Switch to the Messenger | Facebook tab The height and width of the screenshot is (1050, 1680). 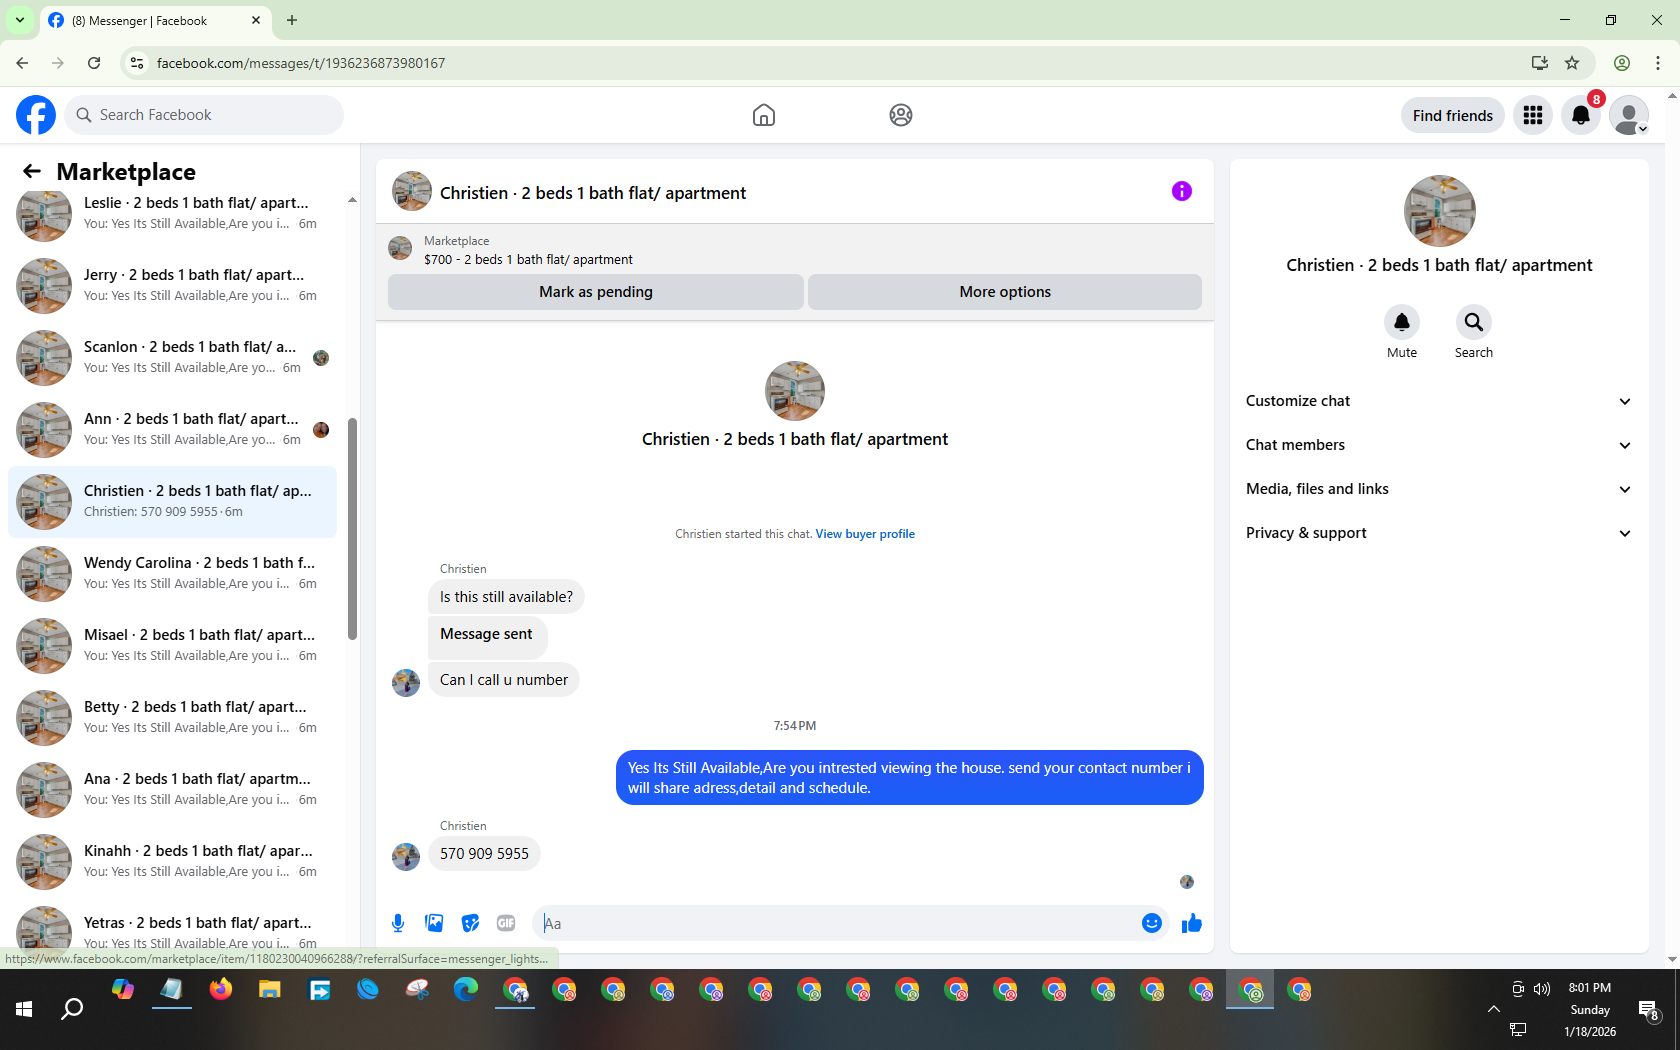point(155,21)
